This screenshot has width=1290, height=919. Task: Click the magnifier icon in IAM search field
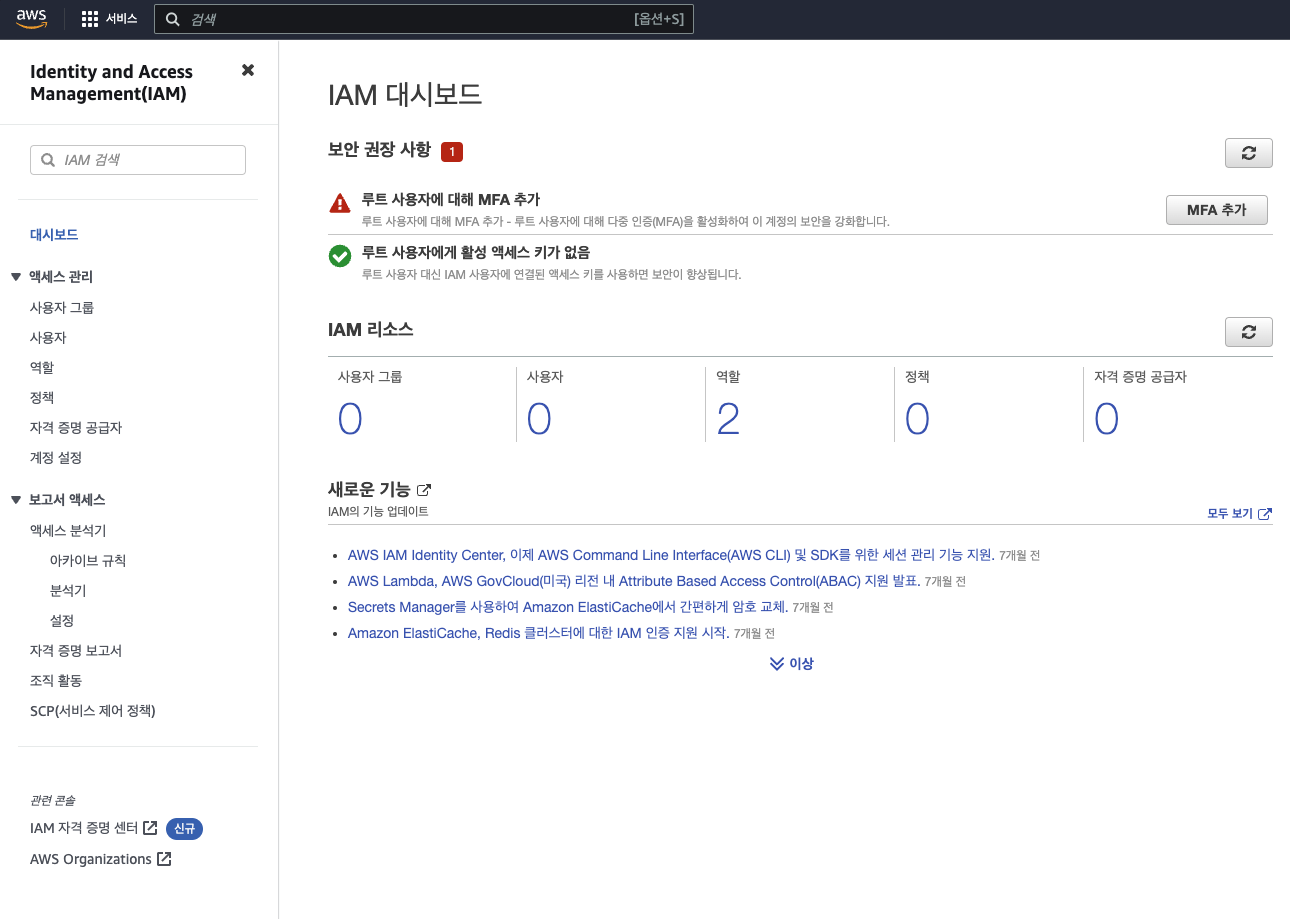coord(48,160)
